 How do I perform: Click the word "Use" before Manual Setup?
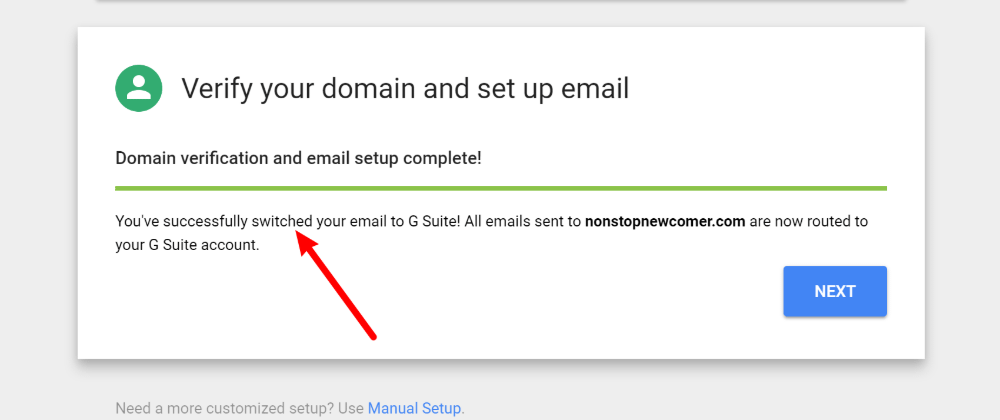353,408
